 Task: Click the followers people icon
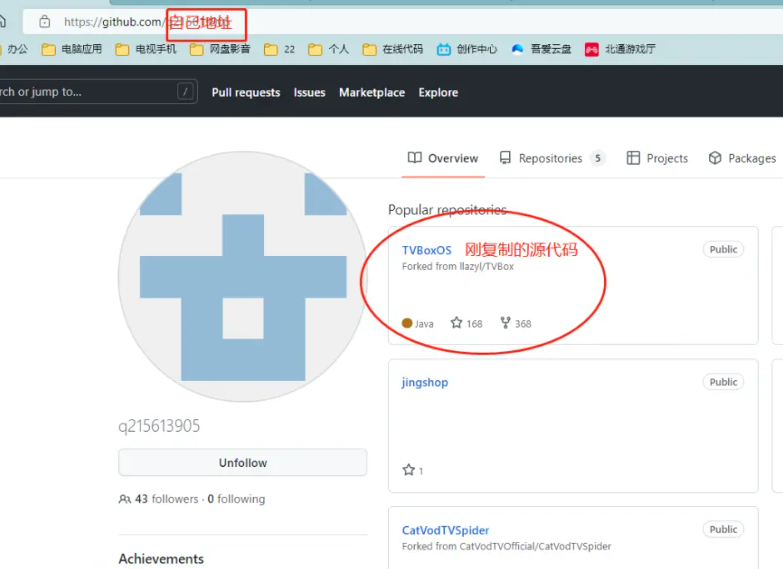(x=125, y=499)
